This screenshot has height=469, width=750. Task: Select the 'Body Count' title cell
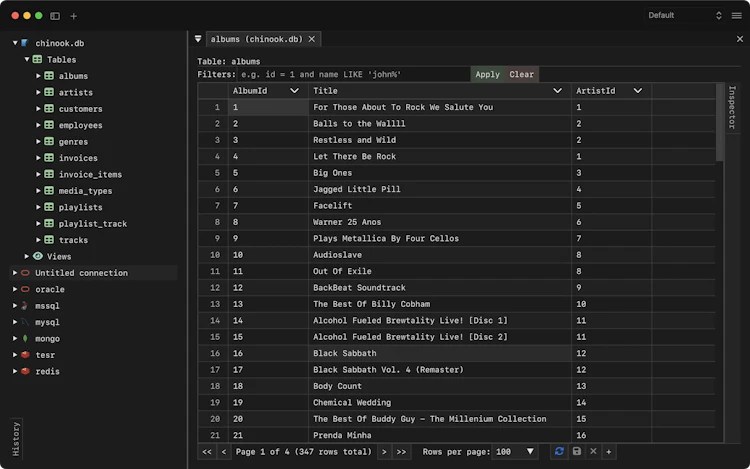point(440,386)
